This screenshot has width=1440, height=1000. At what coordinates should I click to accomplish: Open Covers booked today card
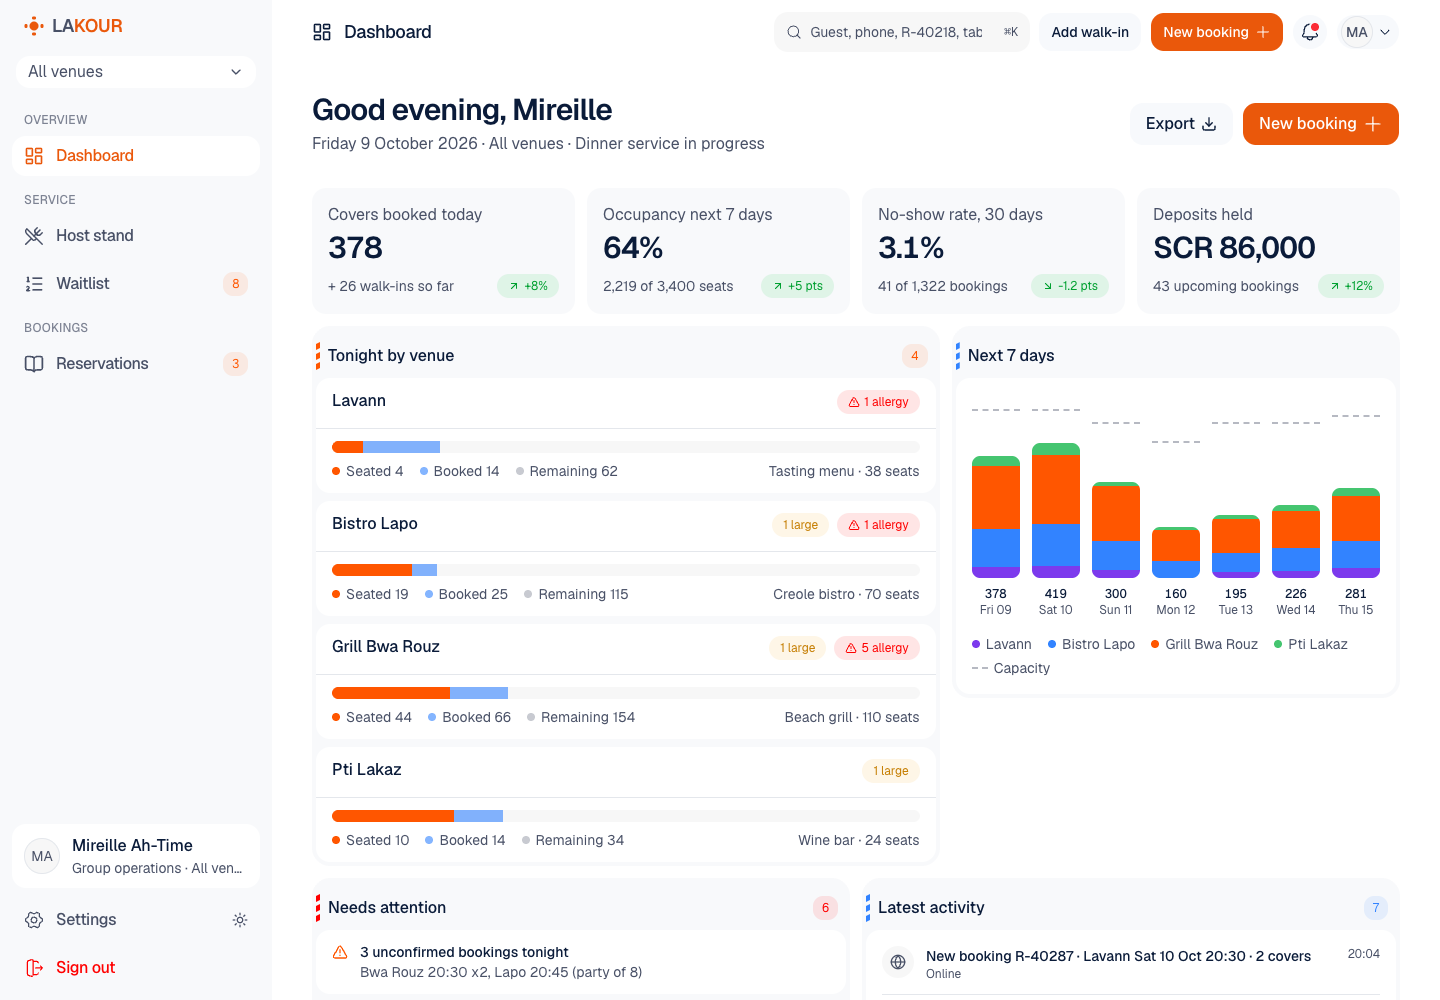pyautogui.click(x=443, y=251)
